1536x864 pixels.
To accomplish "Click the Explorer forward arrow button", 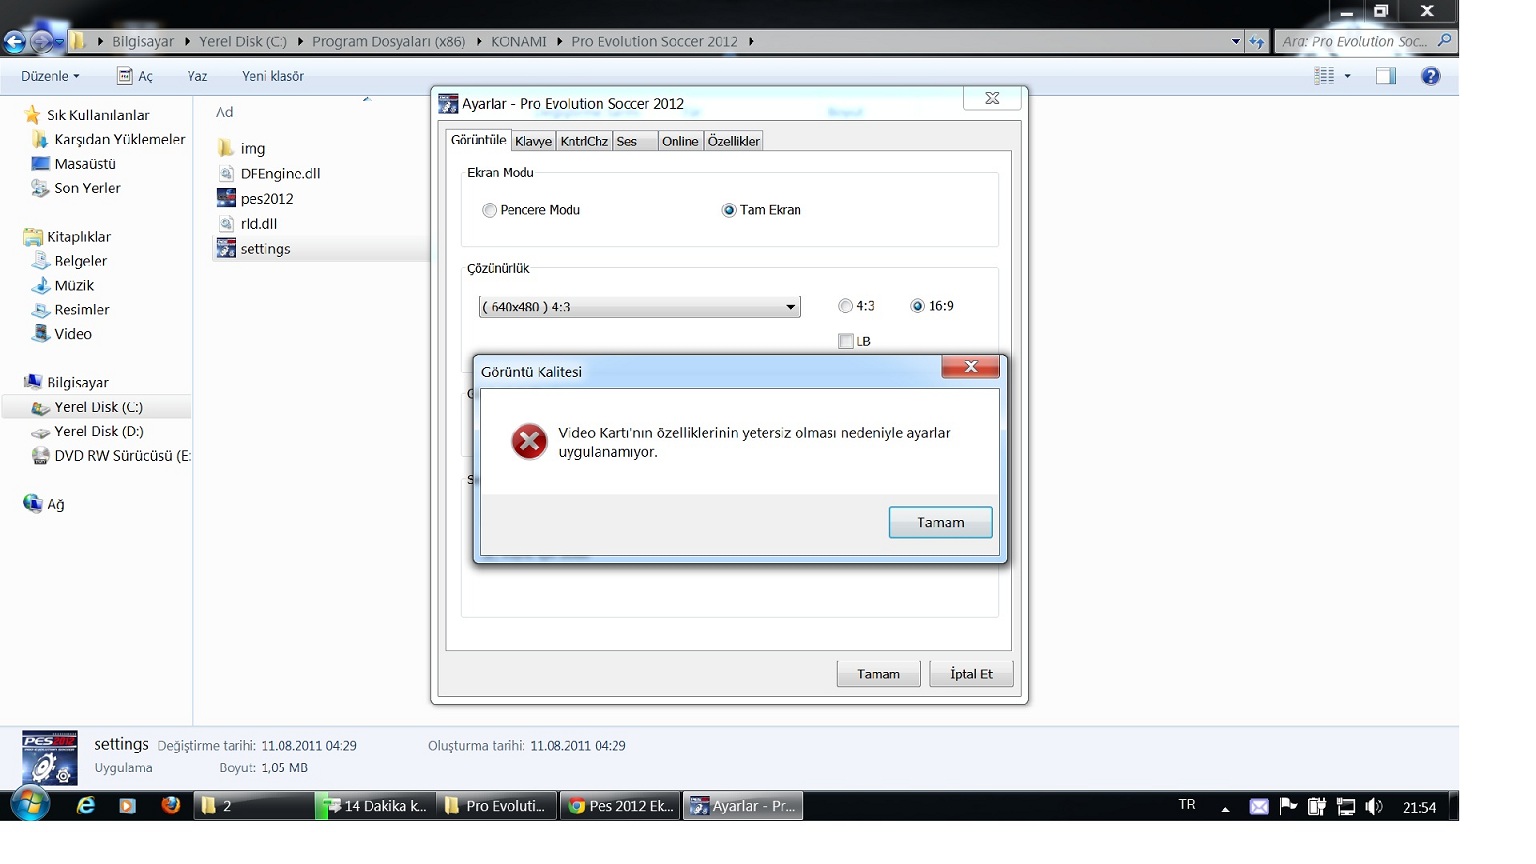I will click(42, 41).
